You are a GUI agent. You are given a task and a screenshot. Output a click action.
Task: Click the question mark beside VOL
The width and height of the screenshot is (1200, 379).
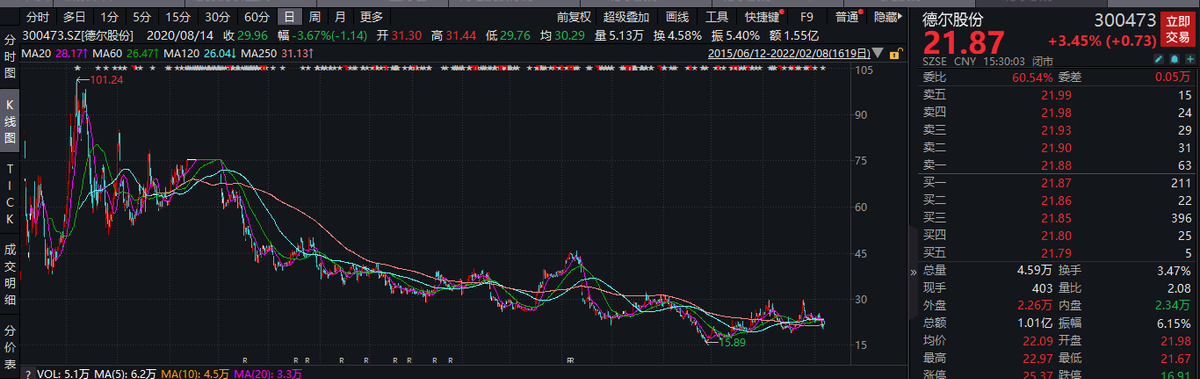tap(28, 373)
